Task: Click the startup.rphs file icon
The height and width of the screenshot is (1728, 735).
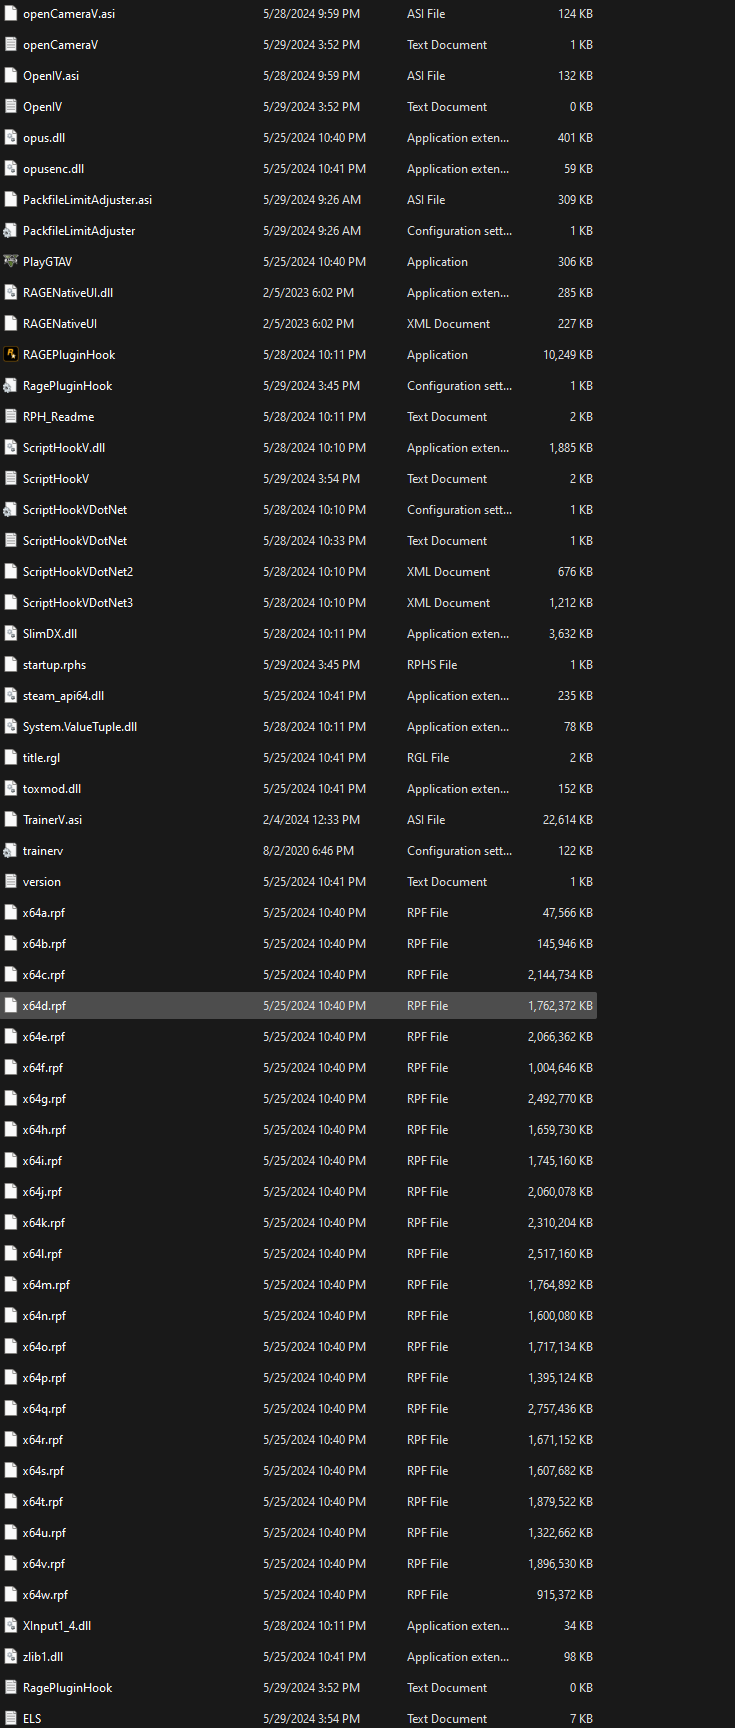Action: point(11,665)
